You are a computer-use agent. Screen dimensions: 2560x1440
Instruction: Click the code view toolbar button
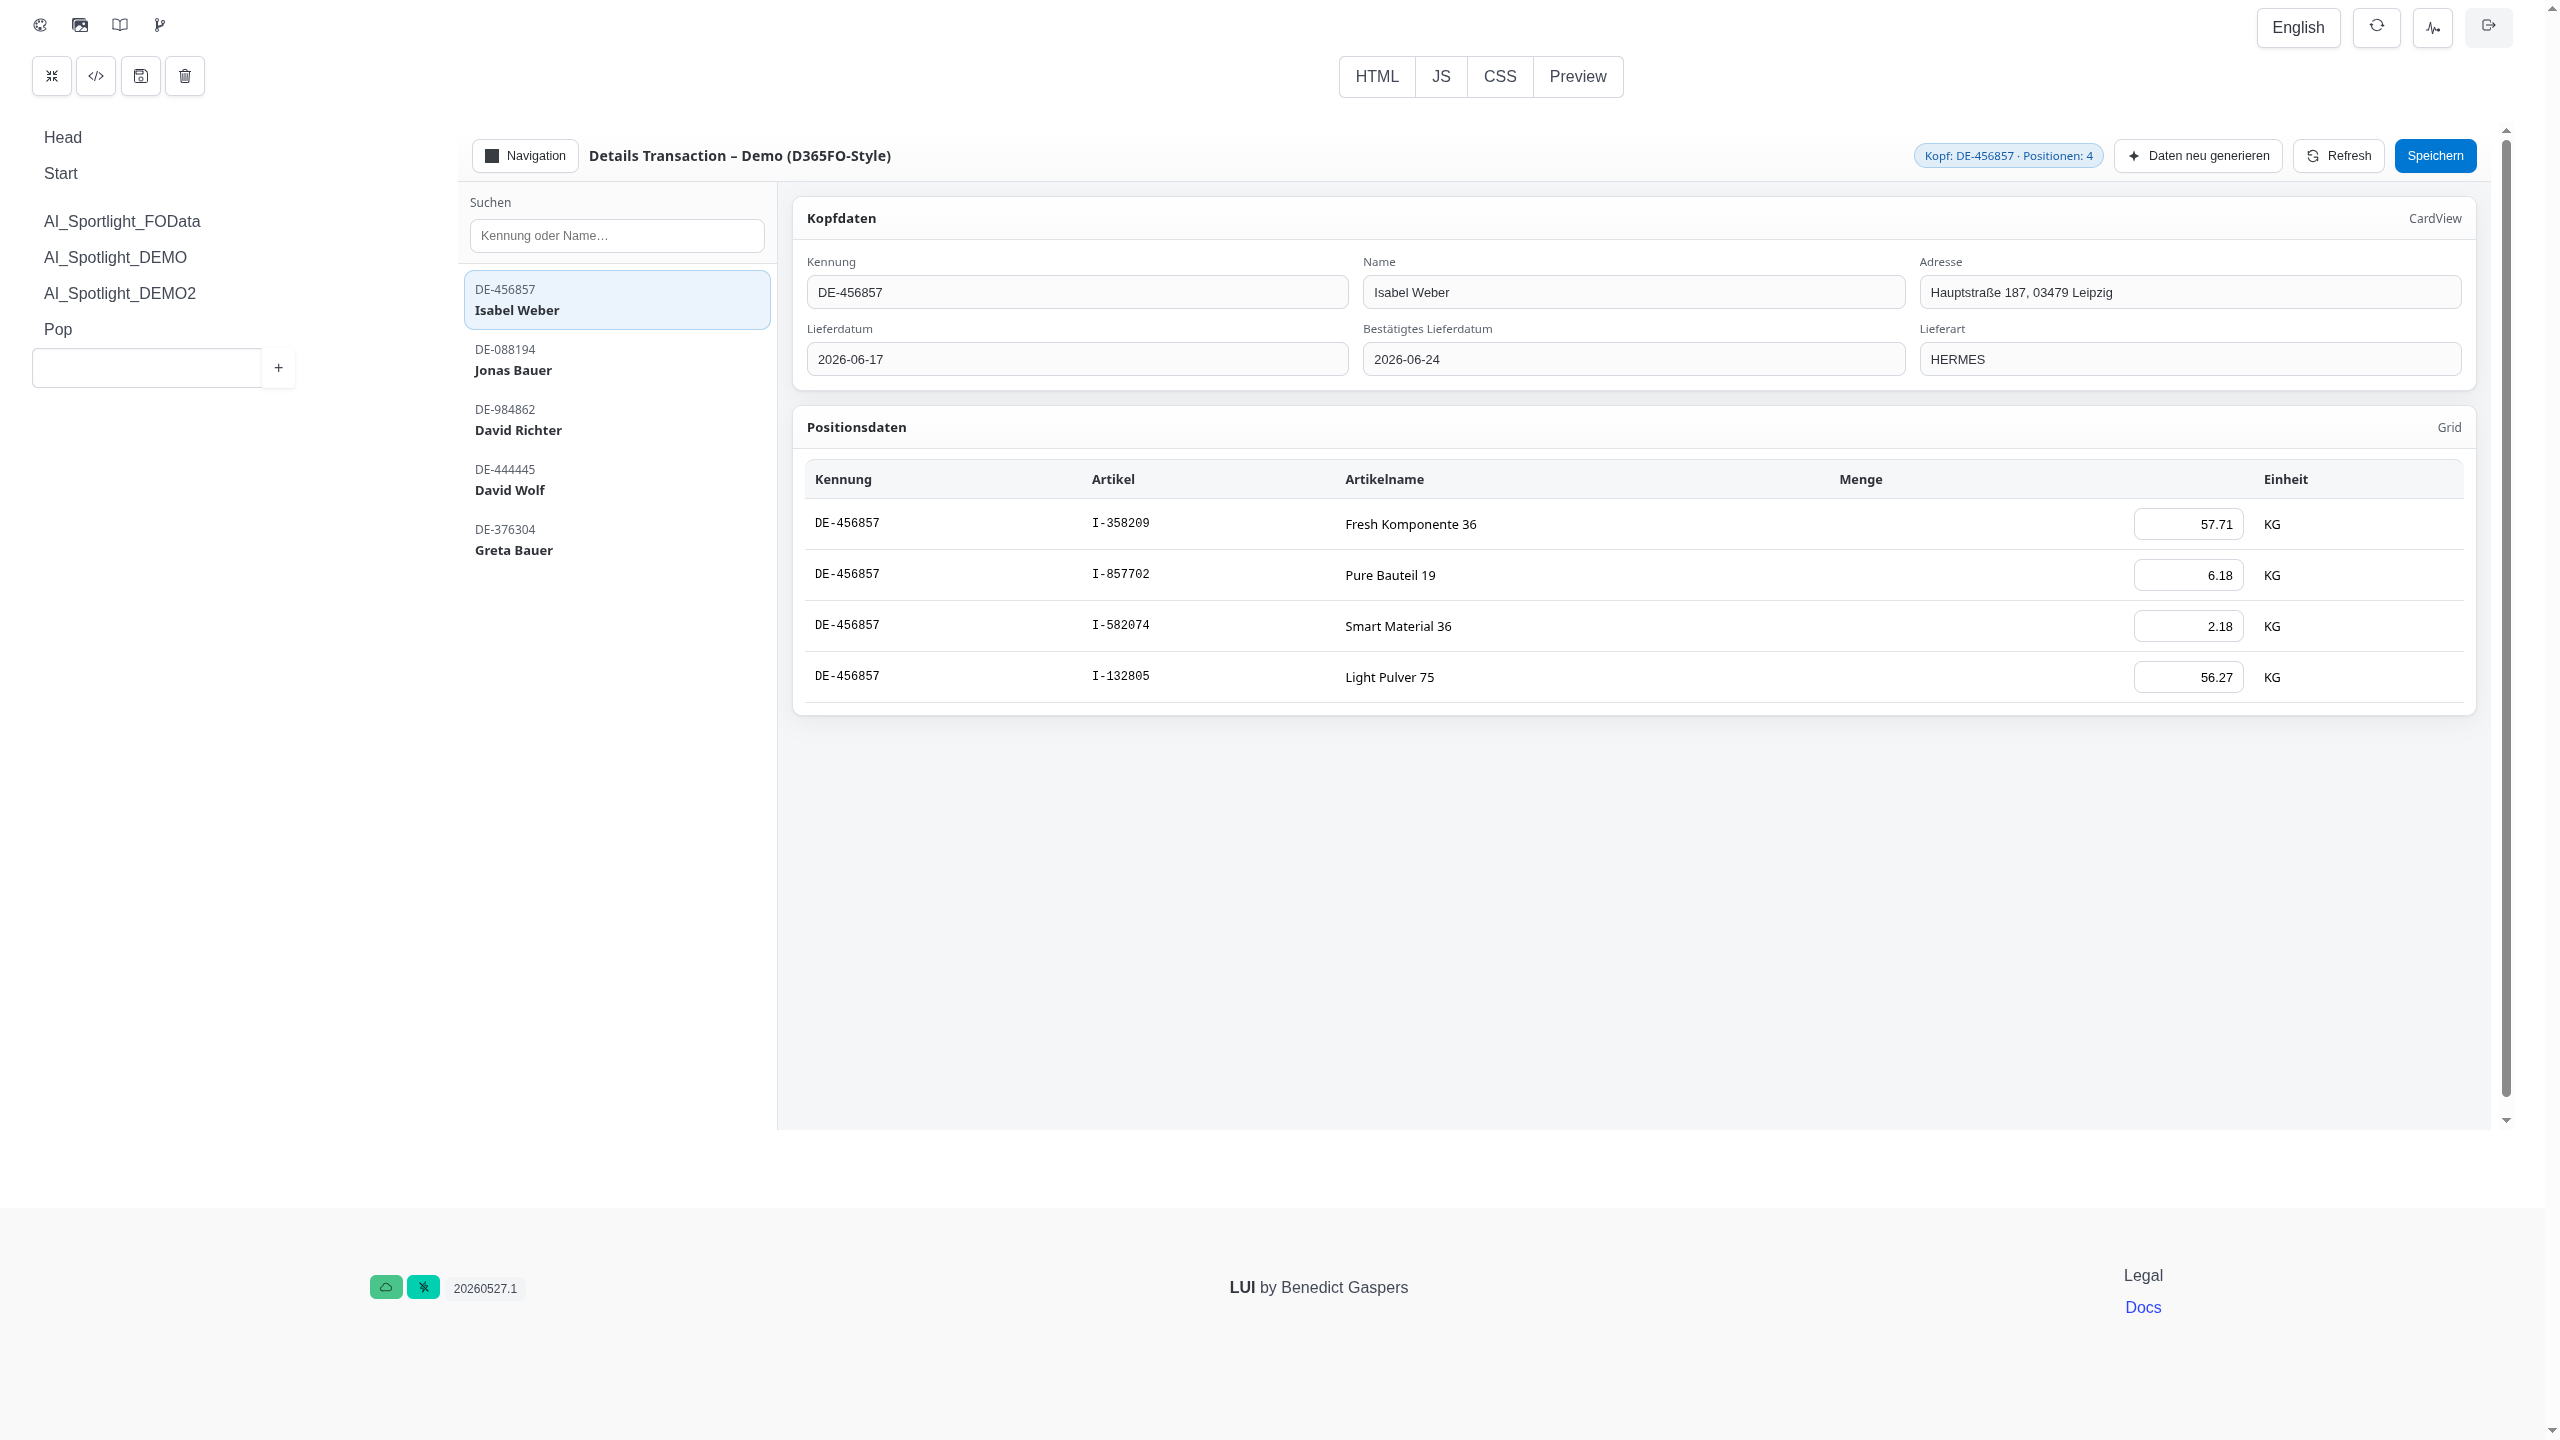[x=96, y=76]
